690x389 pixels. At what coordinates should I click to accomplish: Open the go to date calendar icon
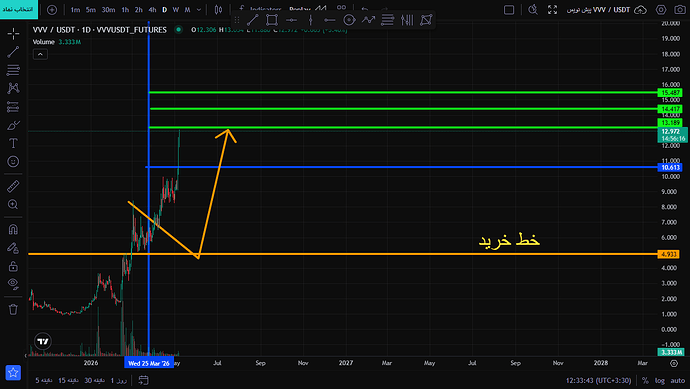tap(143, 380)
